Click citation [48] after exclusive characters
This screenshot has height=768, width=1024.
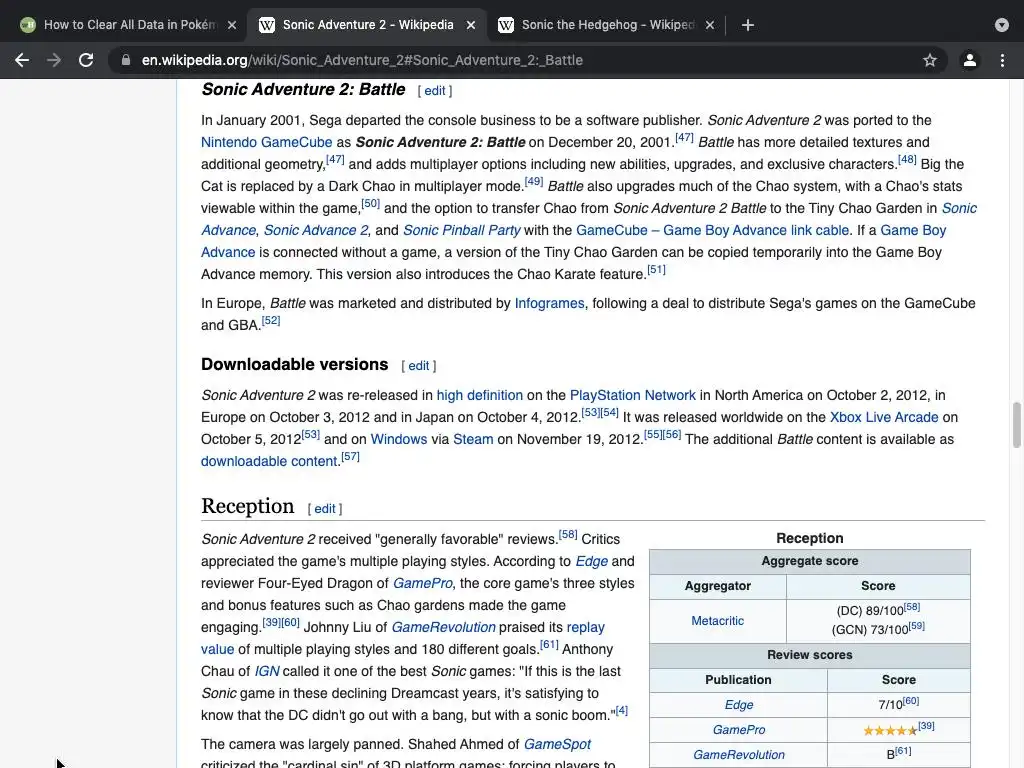[907, 159]
